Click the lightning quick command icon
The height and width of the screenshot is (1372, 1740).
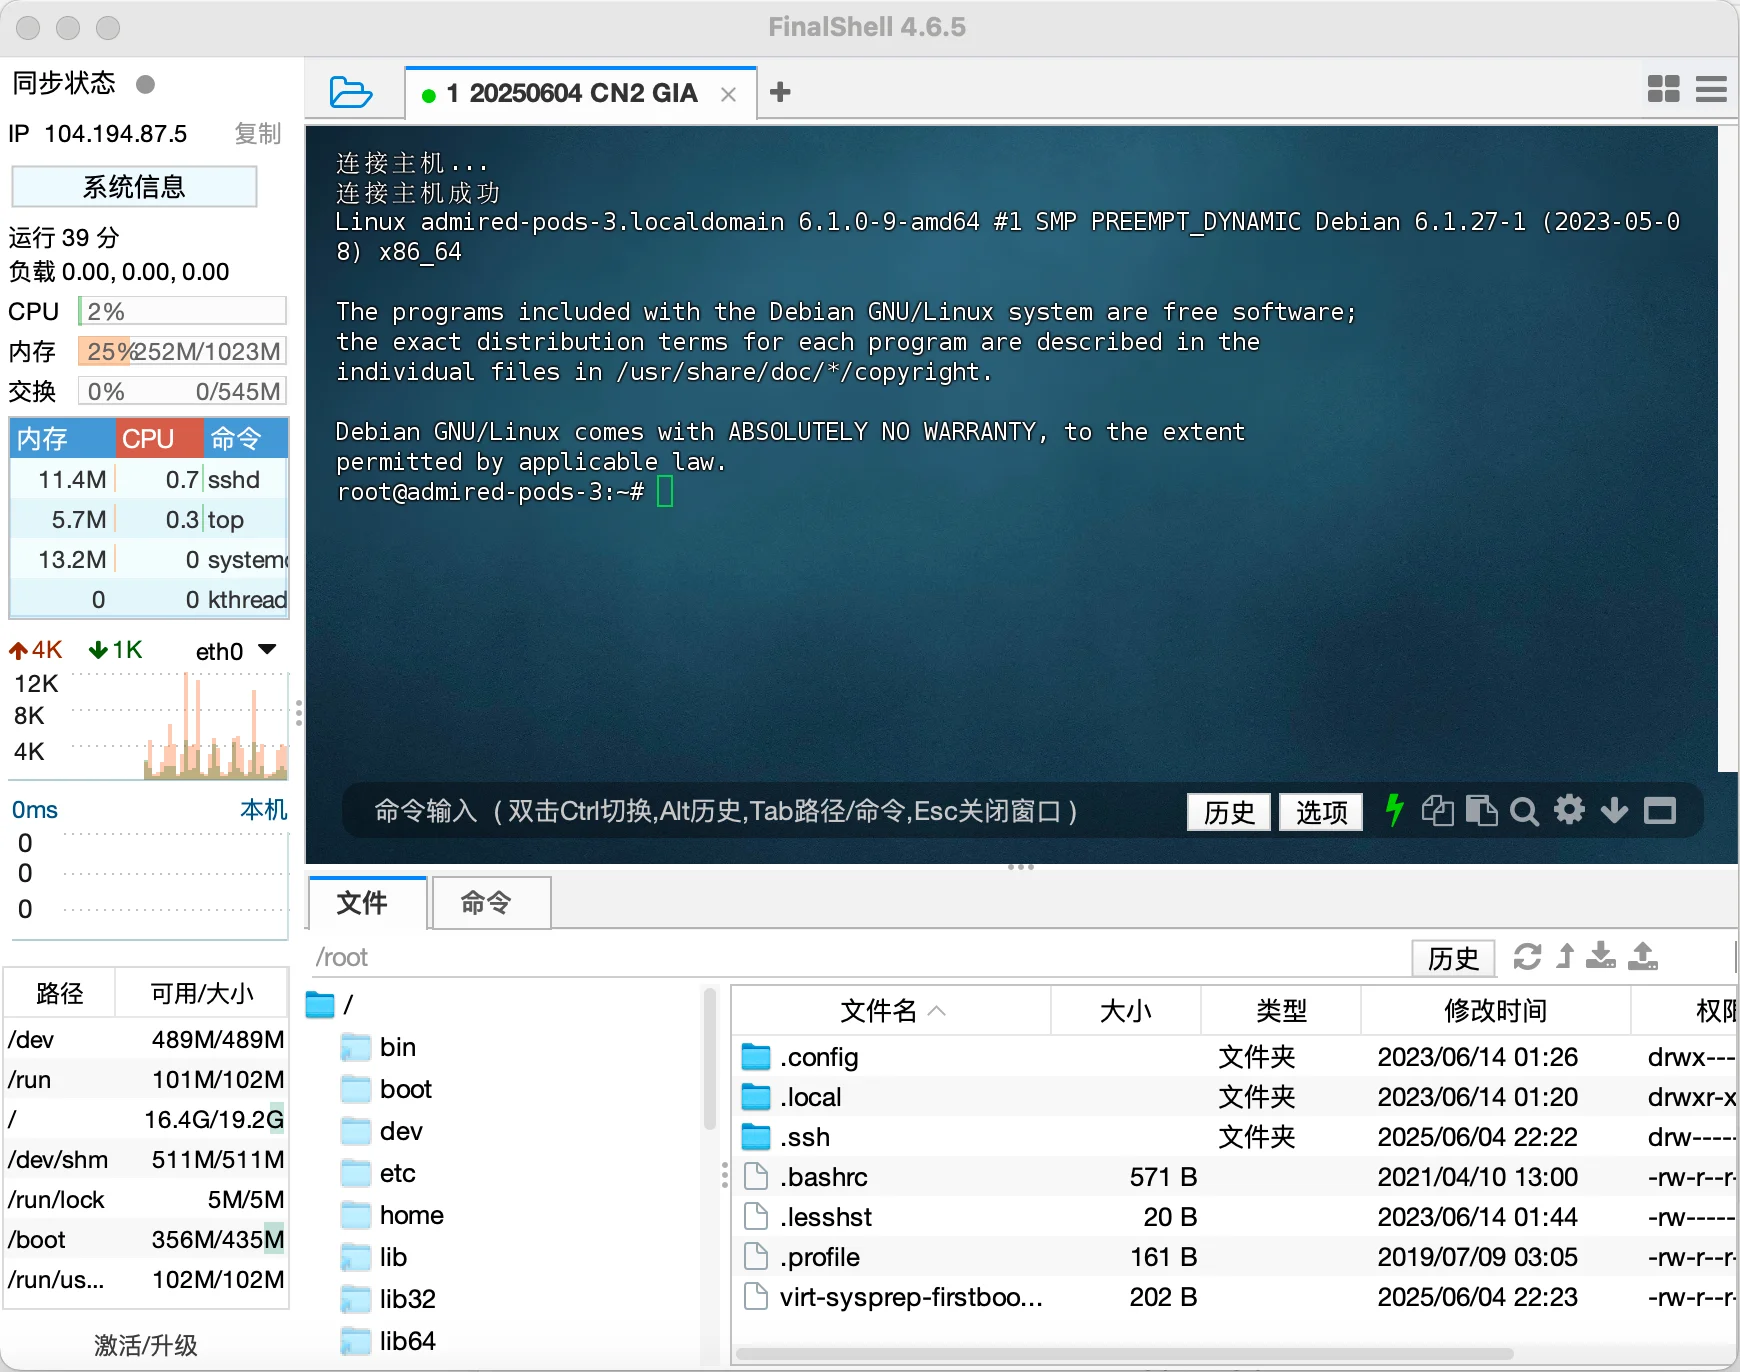[1394, 810]
